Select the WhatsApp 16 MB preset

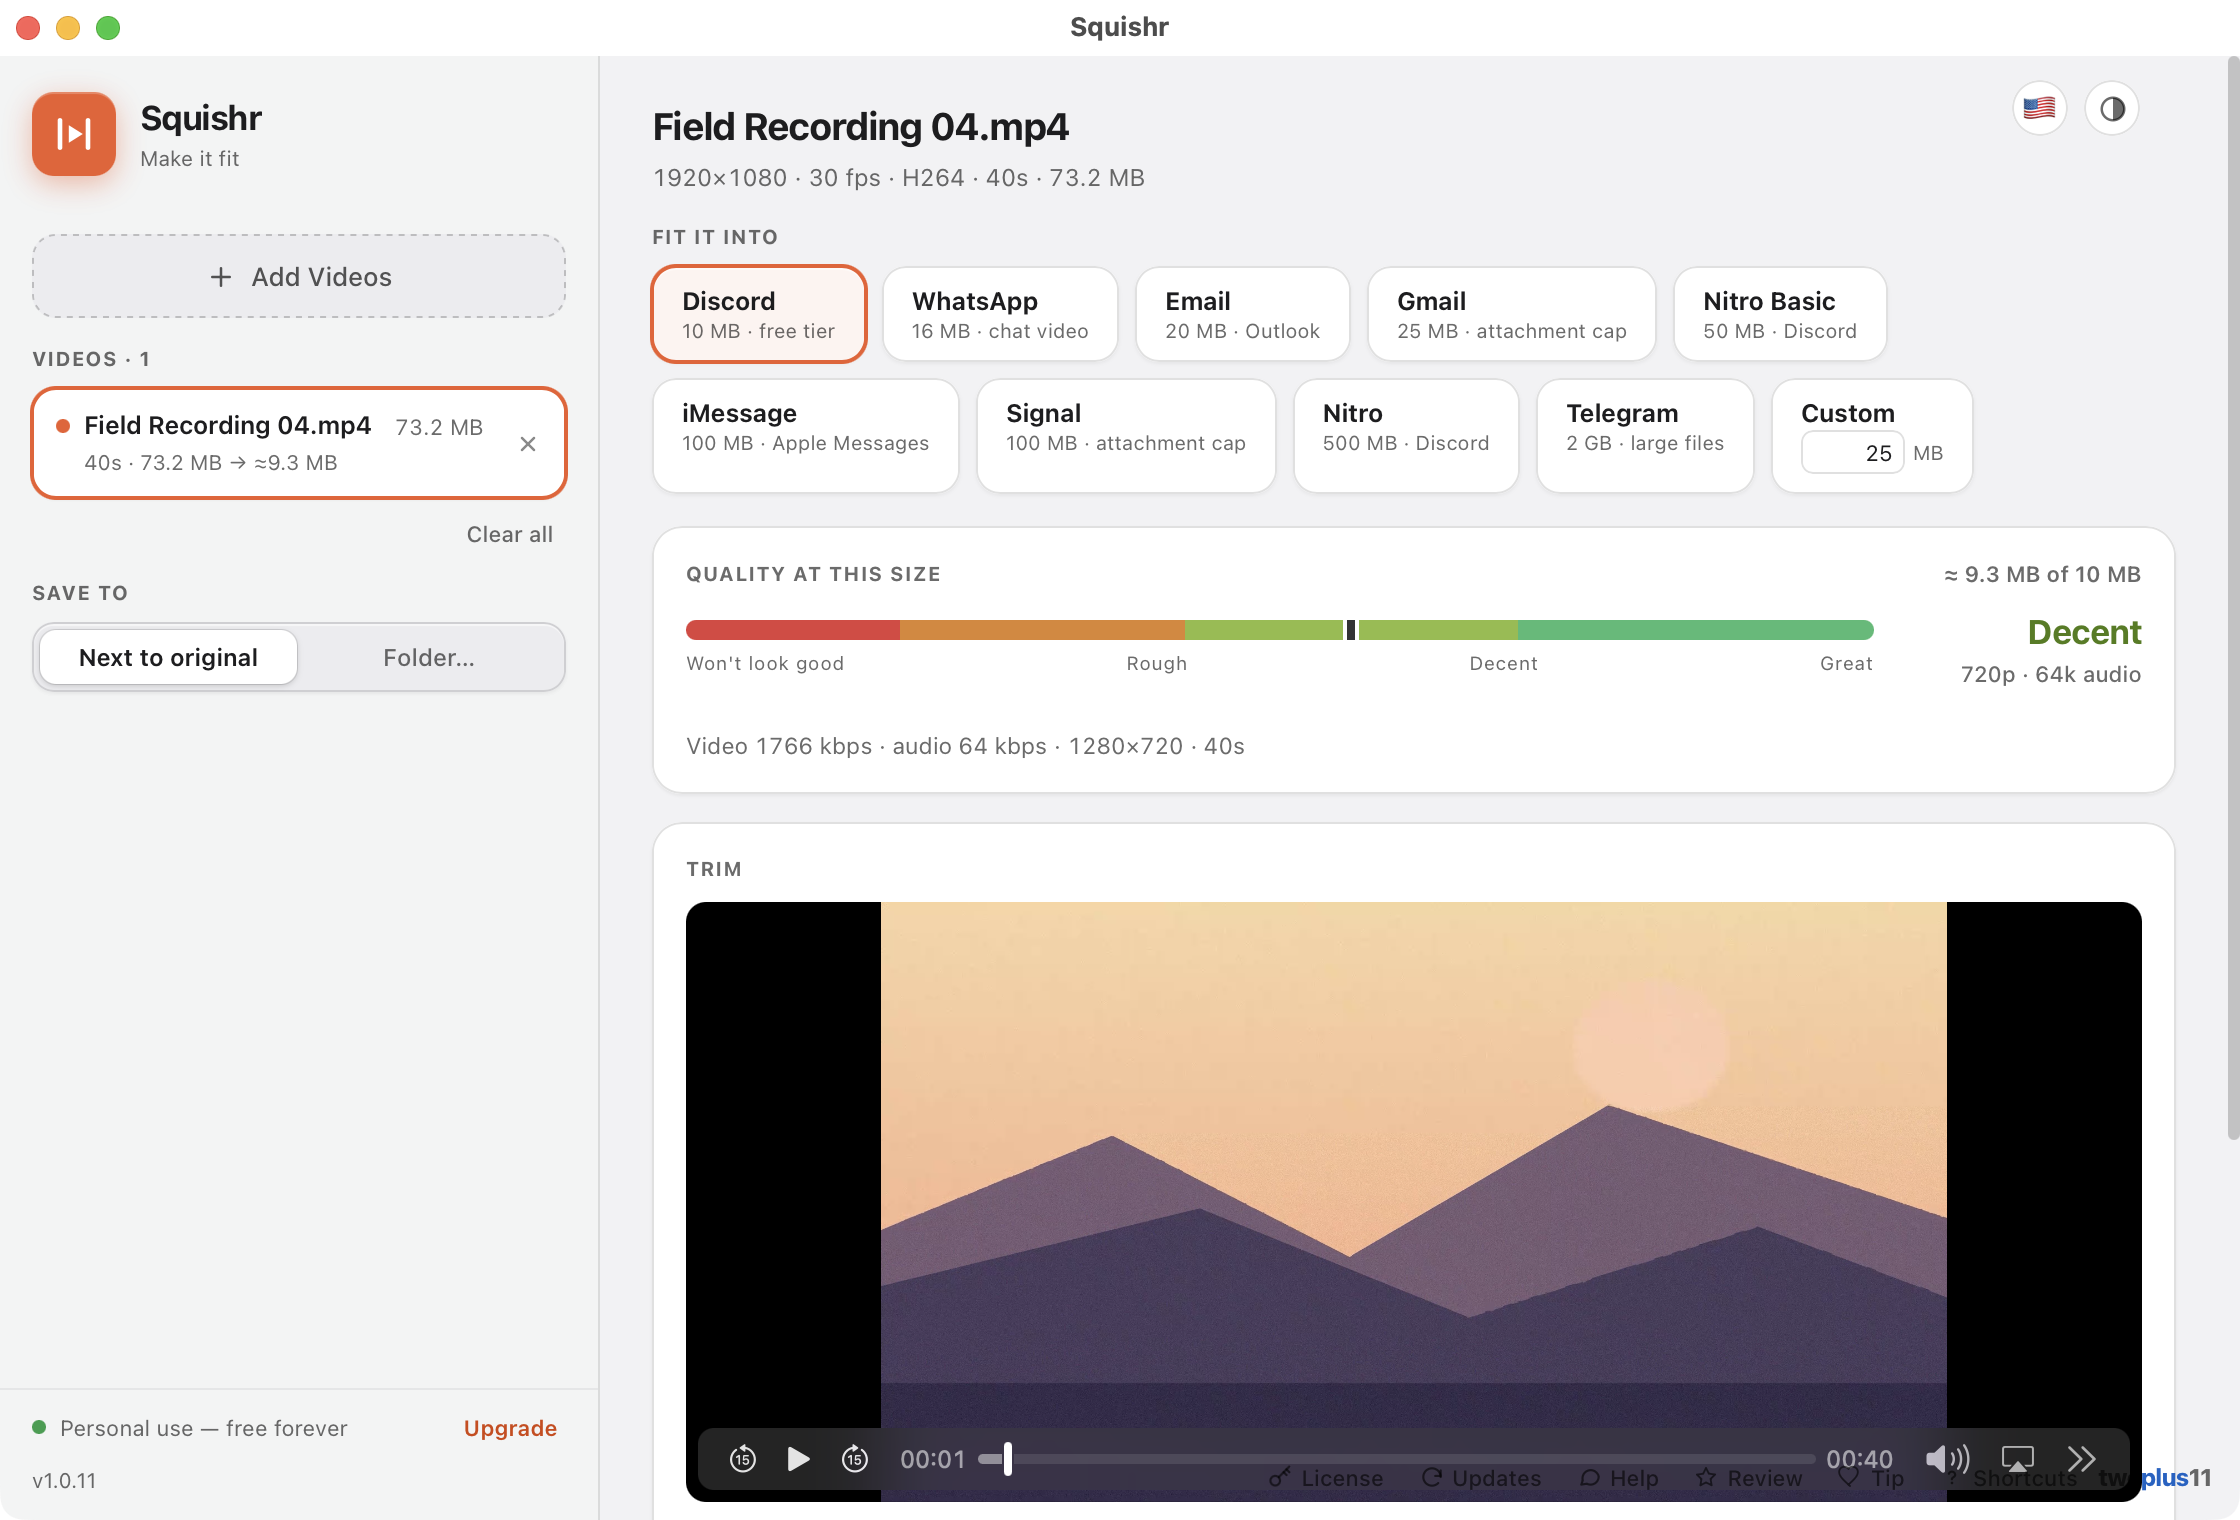1000,314
